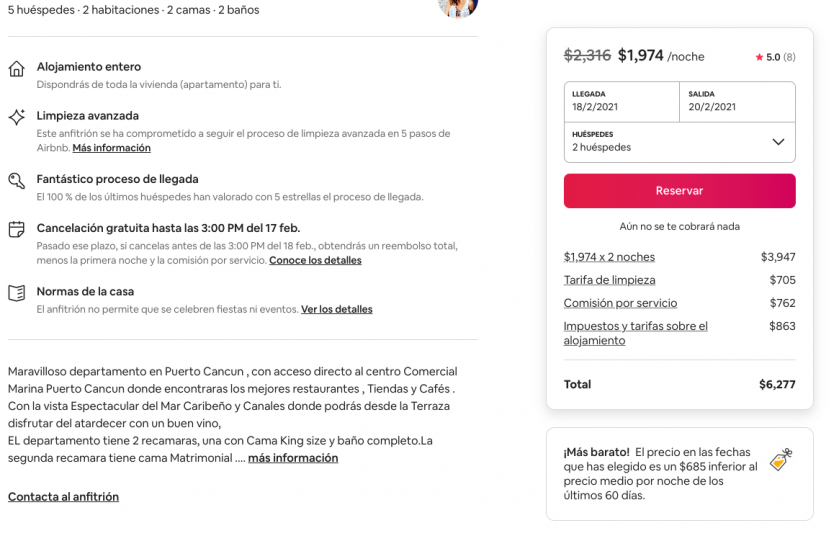Click the key icon for Fantástico proceso de llegada
Screen dimensions: 839x536
tap(16, 181)
